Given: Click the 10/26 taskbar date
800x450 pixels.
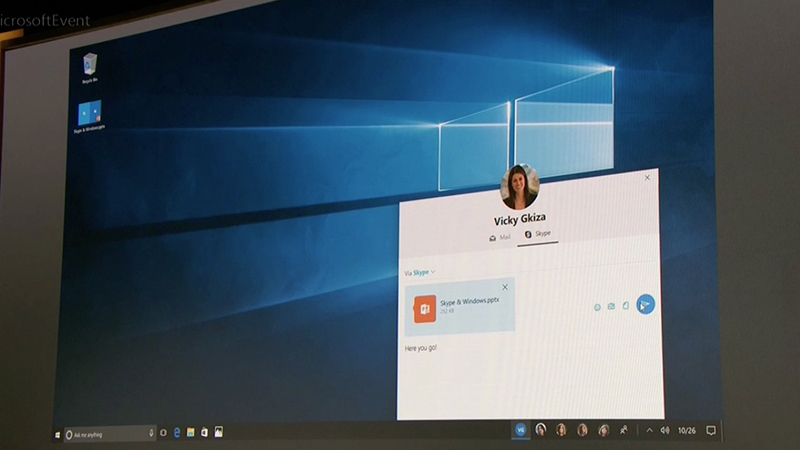Looking at the screenshot, I should 687,431.
